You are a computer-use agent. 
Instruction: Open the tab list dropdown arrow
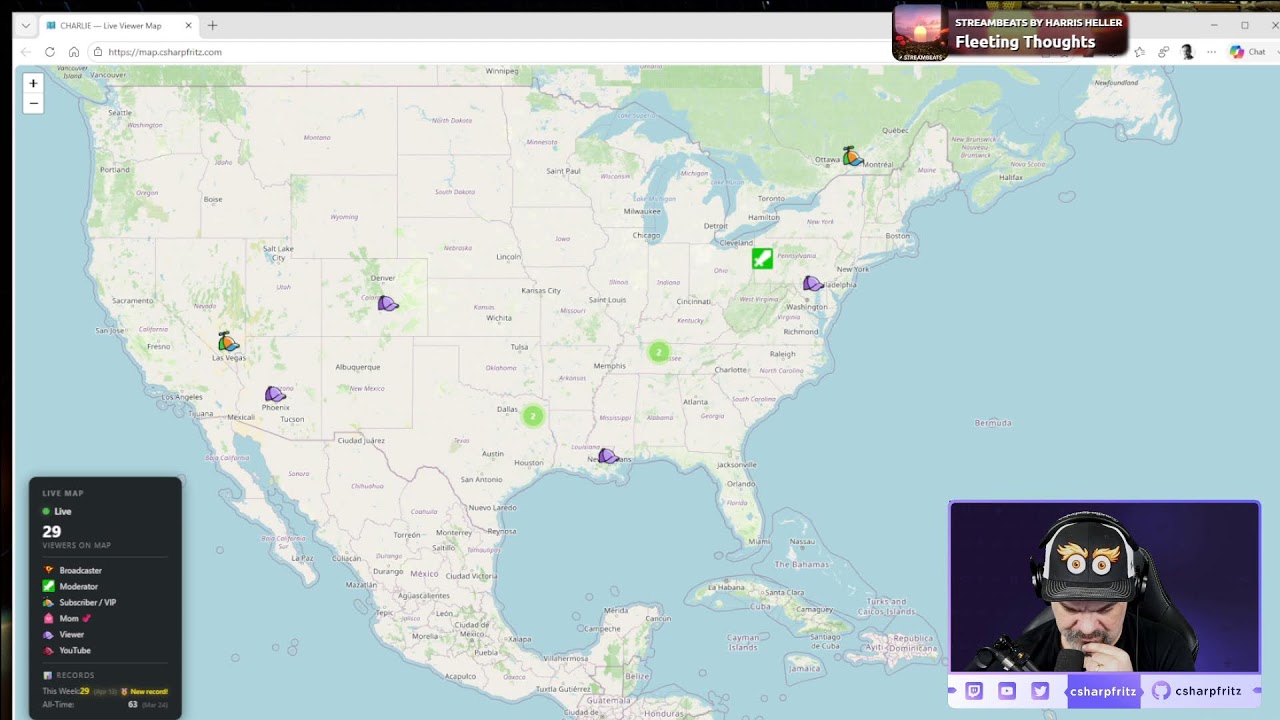(x=26, y=25)
